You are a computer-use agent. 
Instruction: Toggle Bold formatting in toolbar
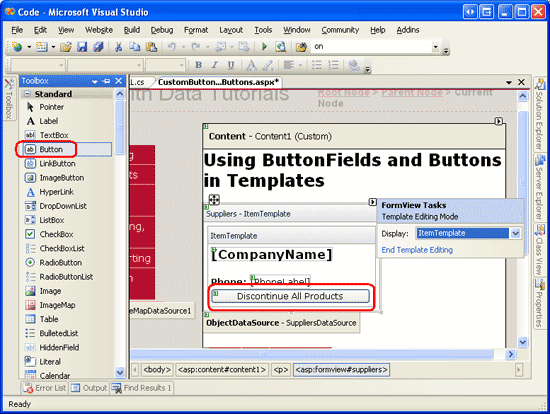pos(199,65)
